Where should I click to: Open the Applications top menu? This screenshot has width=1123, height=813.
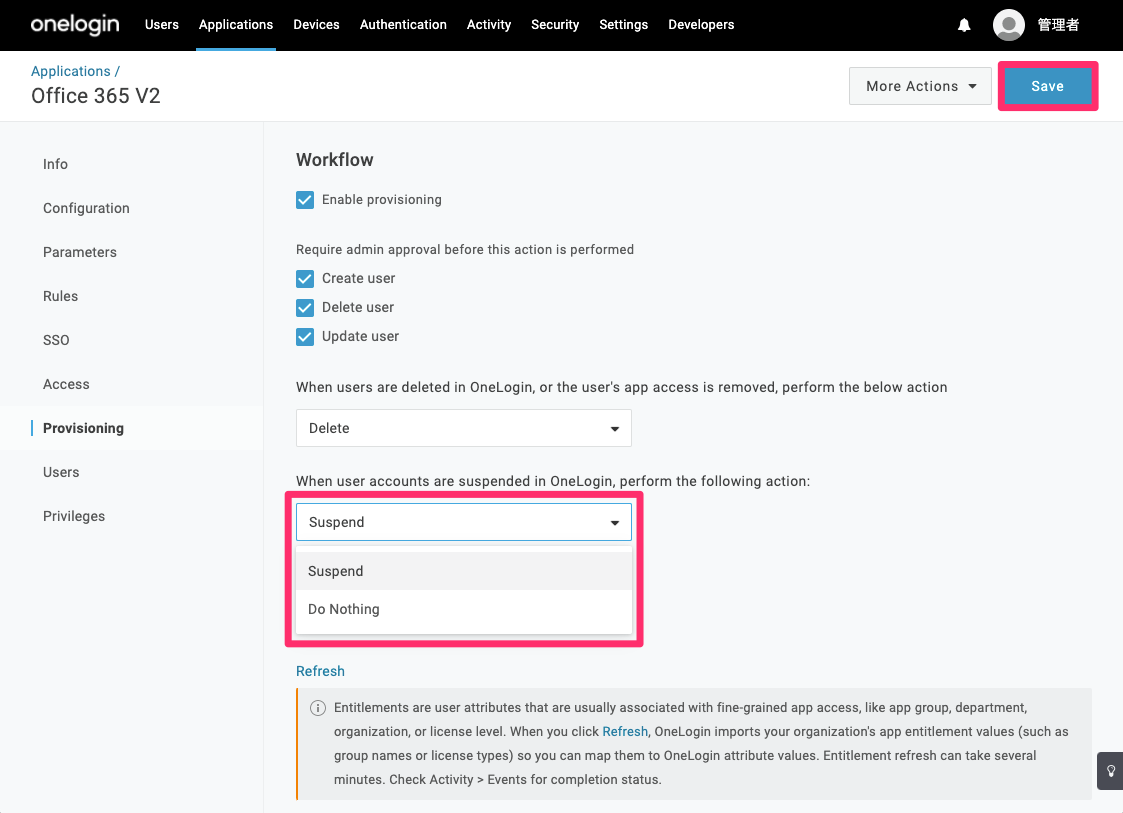tap(236, 24)
